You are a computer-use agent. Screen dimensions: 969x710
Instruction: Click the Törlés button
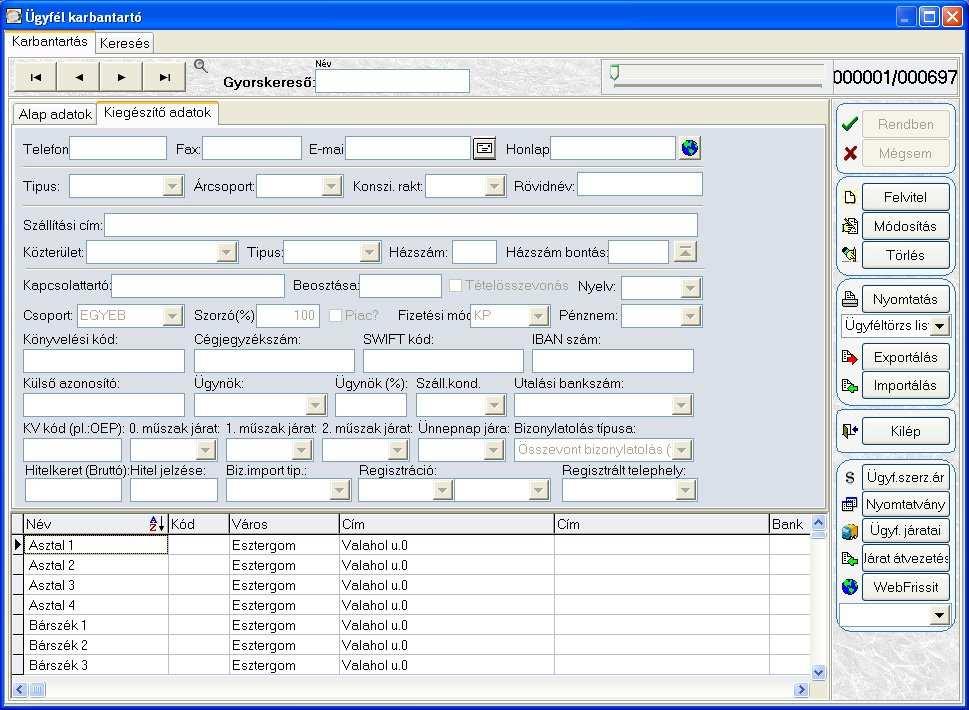905,255
